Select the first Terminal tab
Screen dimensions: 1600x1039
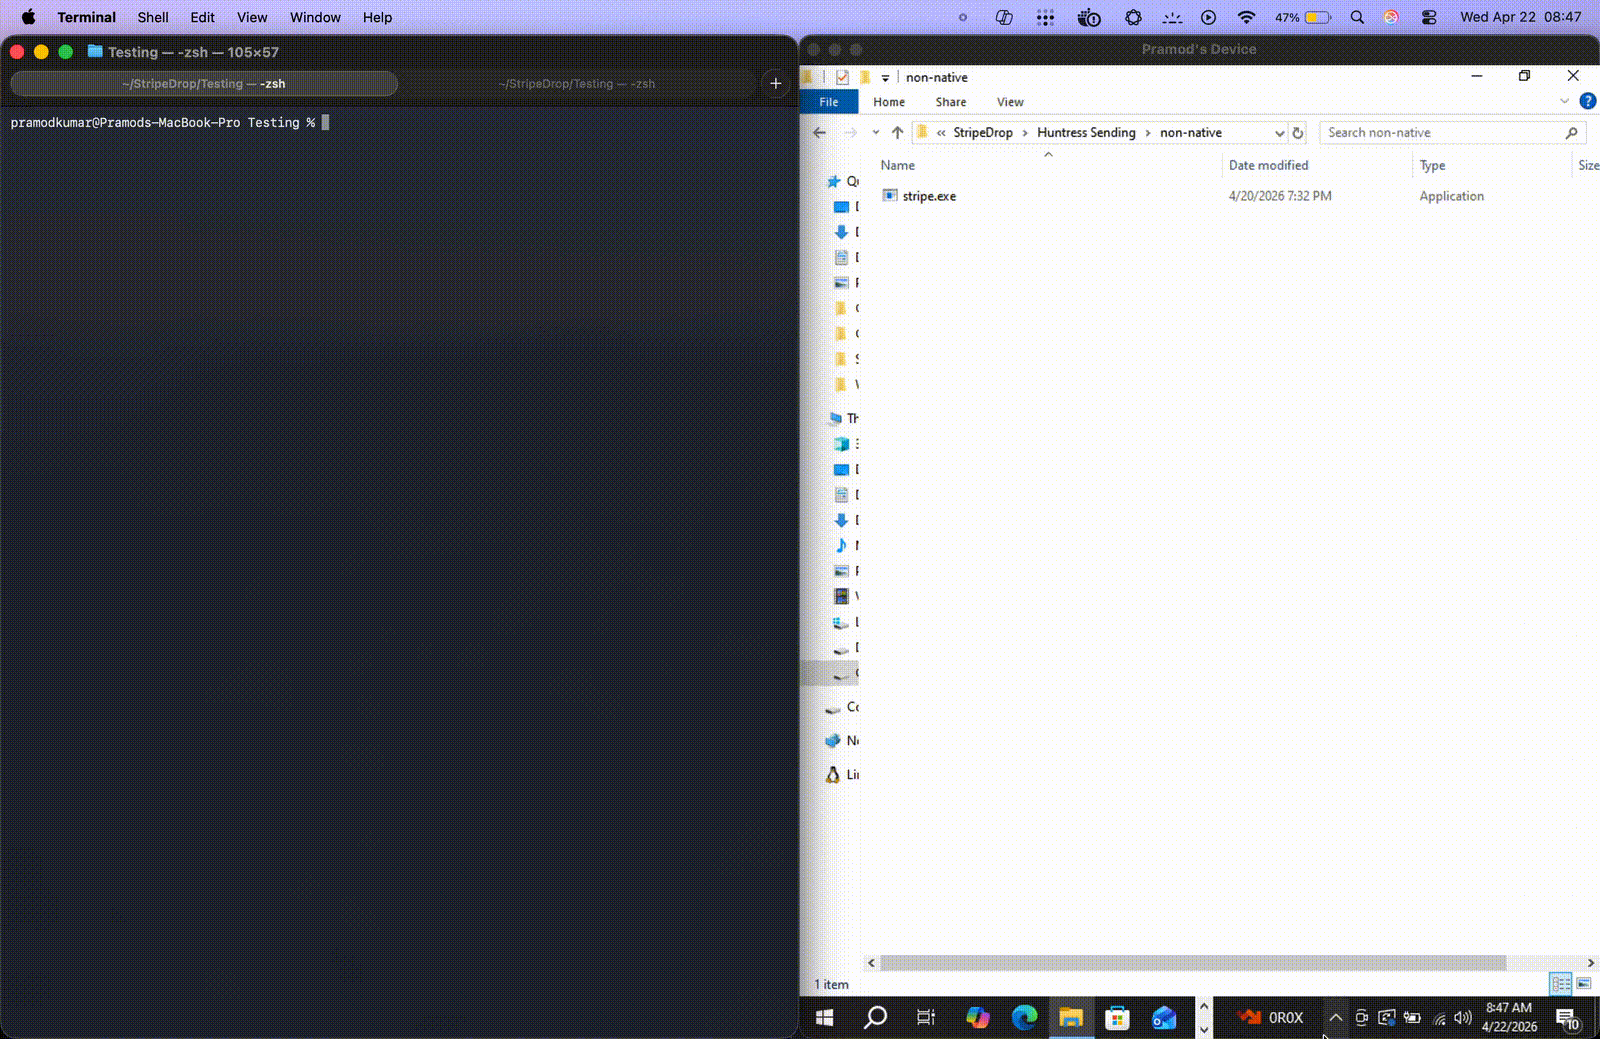coord(204,84)
